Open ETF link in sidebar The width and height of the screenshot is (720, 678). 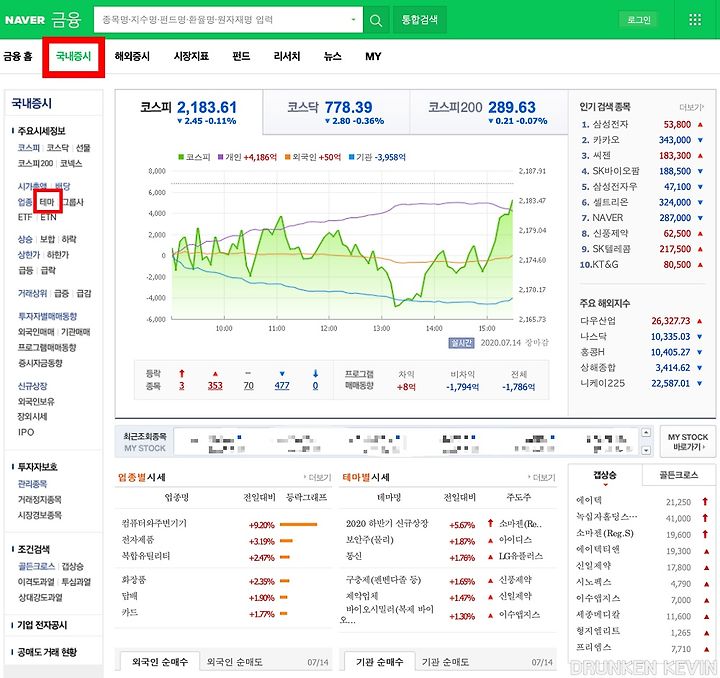tap(25, 217)
